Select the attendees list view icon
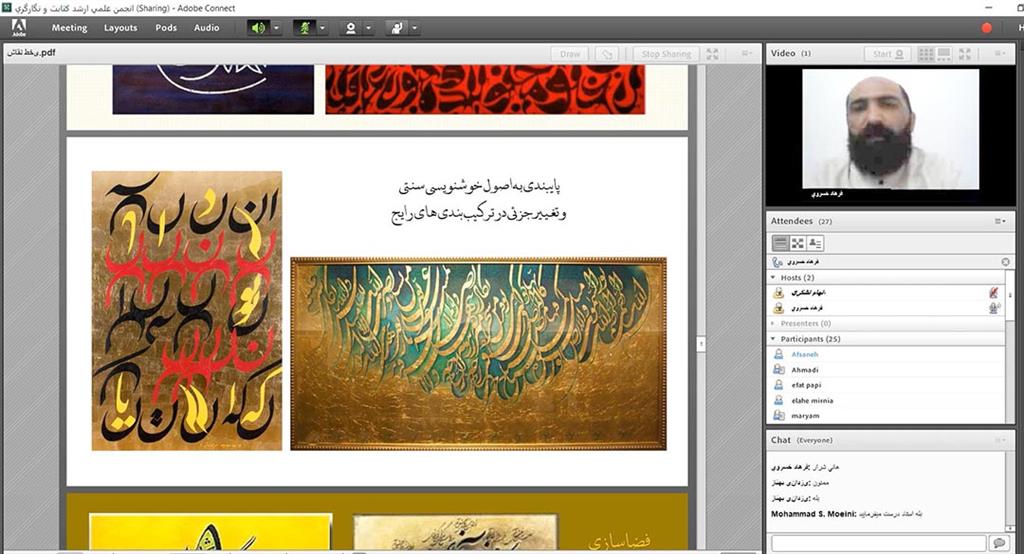 (780, 243)
